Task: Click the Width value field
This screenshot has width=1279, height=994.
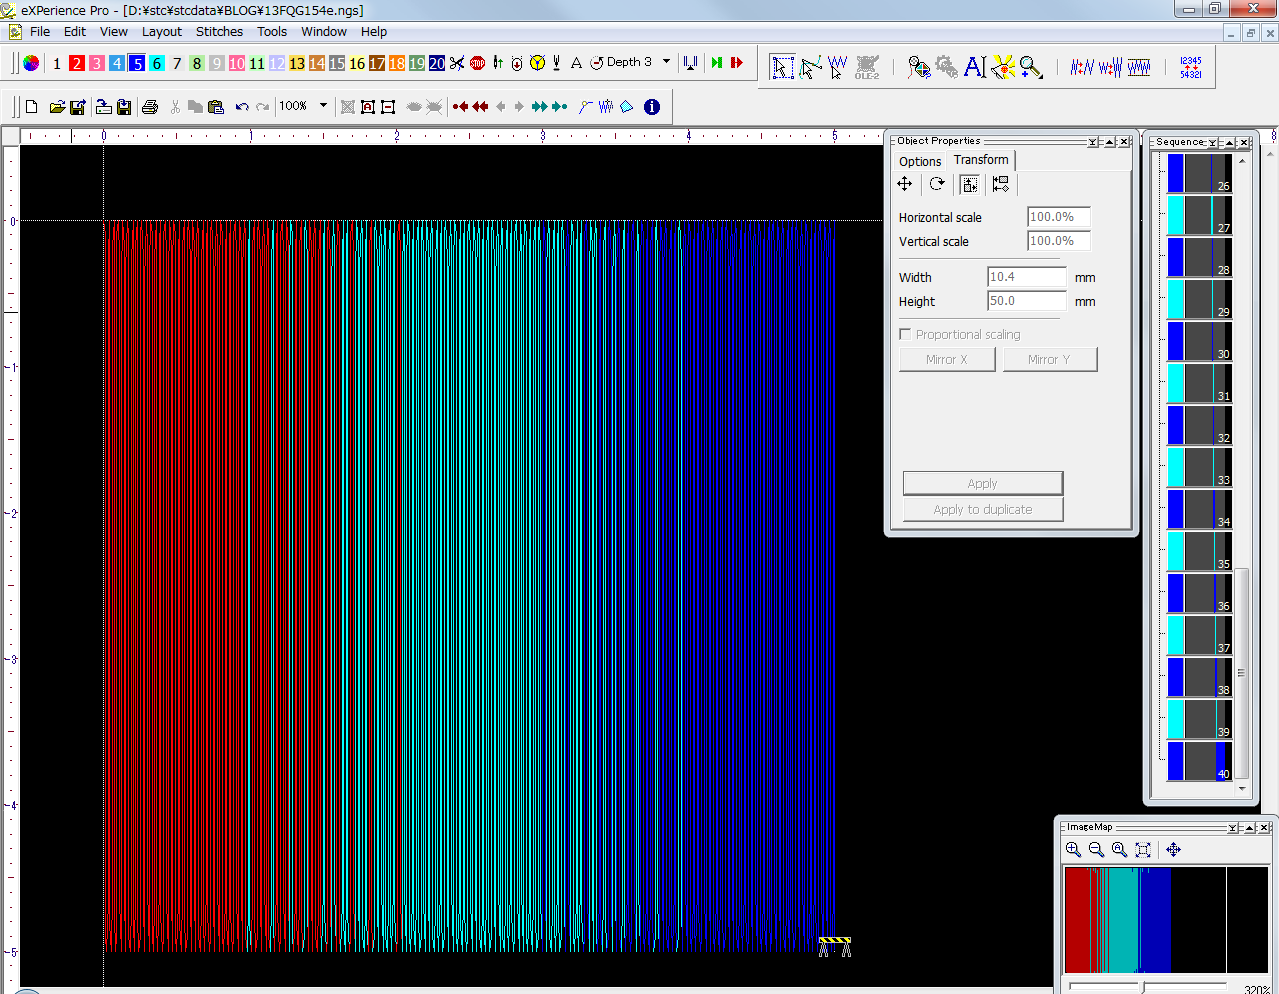Action: tap(1027, 277)
